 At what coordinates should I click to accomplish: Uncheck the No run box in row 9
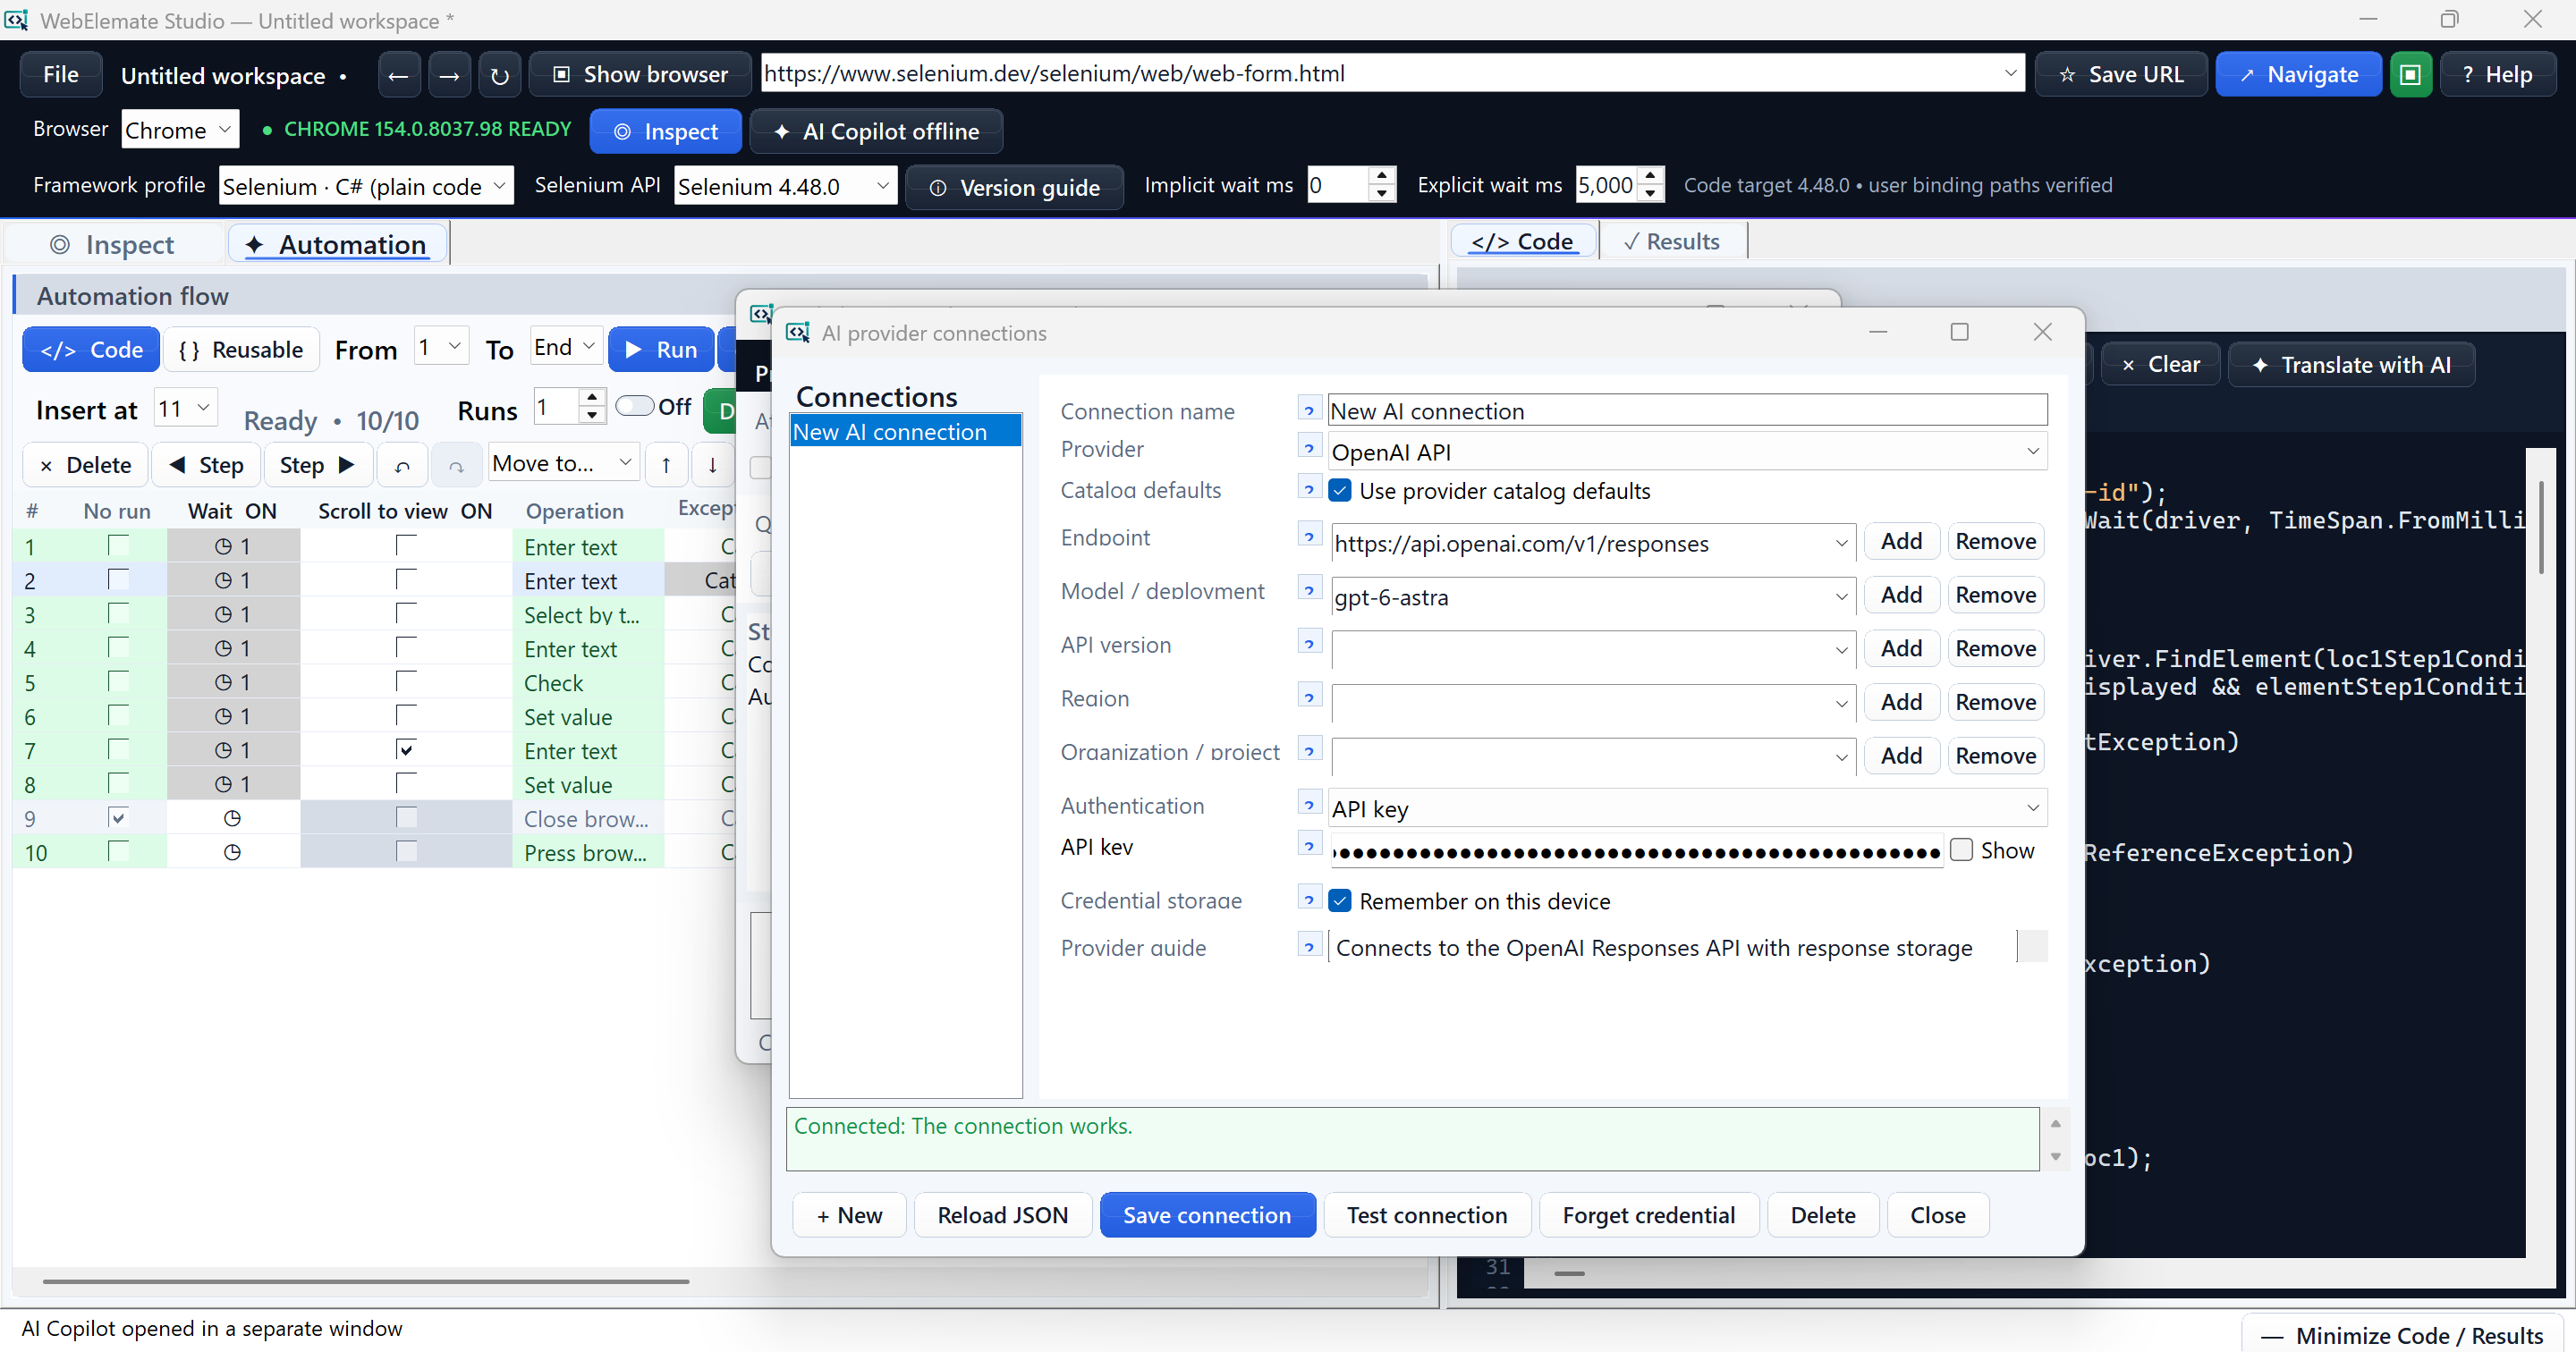(118, 818)
